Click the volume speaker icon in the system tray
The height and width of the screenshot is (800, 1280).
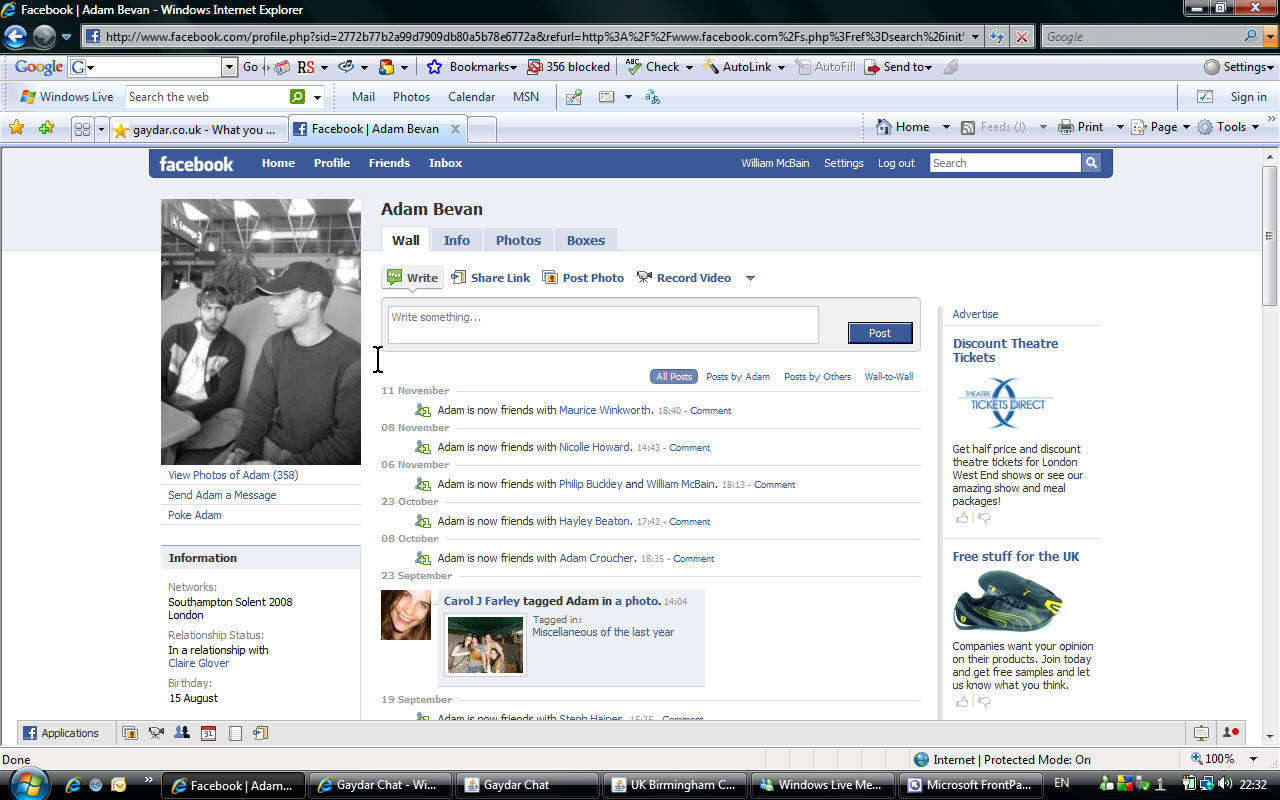coord(1225,784)
